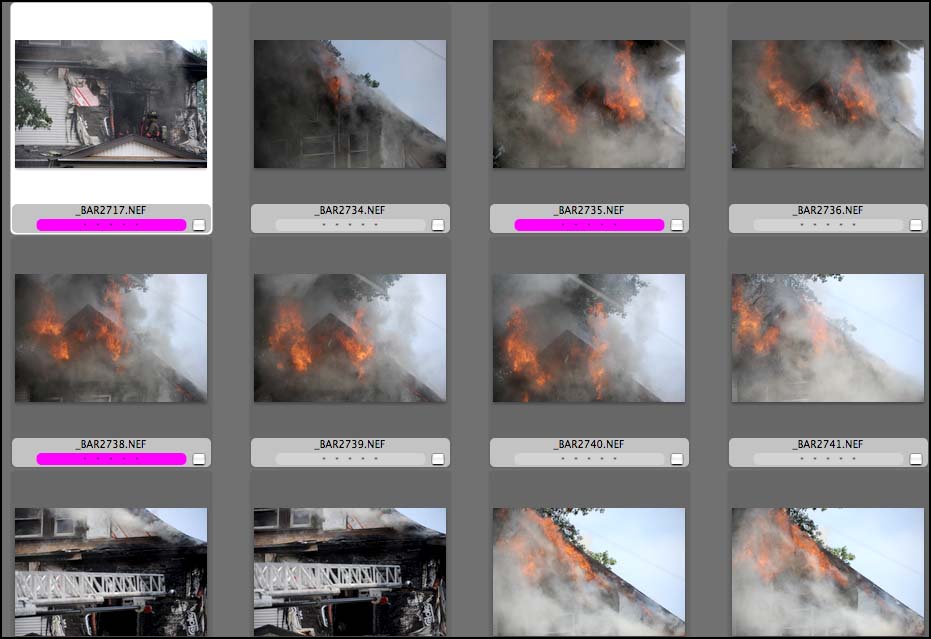931x639 pixels.
Task: Select the _BAR2734.NEF thumbnail
Action: click(x=350, y=104)
